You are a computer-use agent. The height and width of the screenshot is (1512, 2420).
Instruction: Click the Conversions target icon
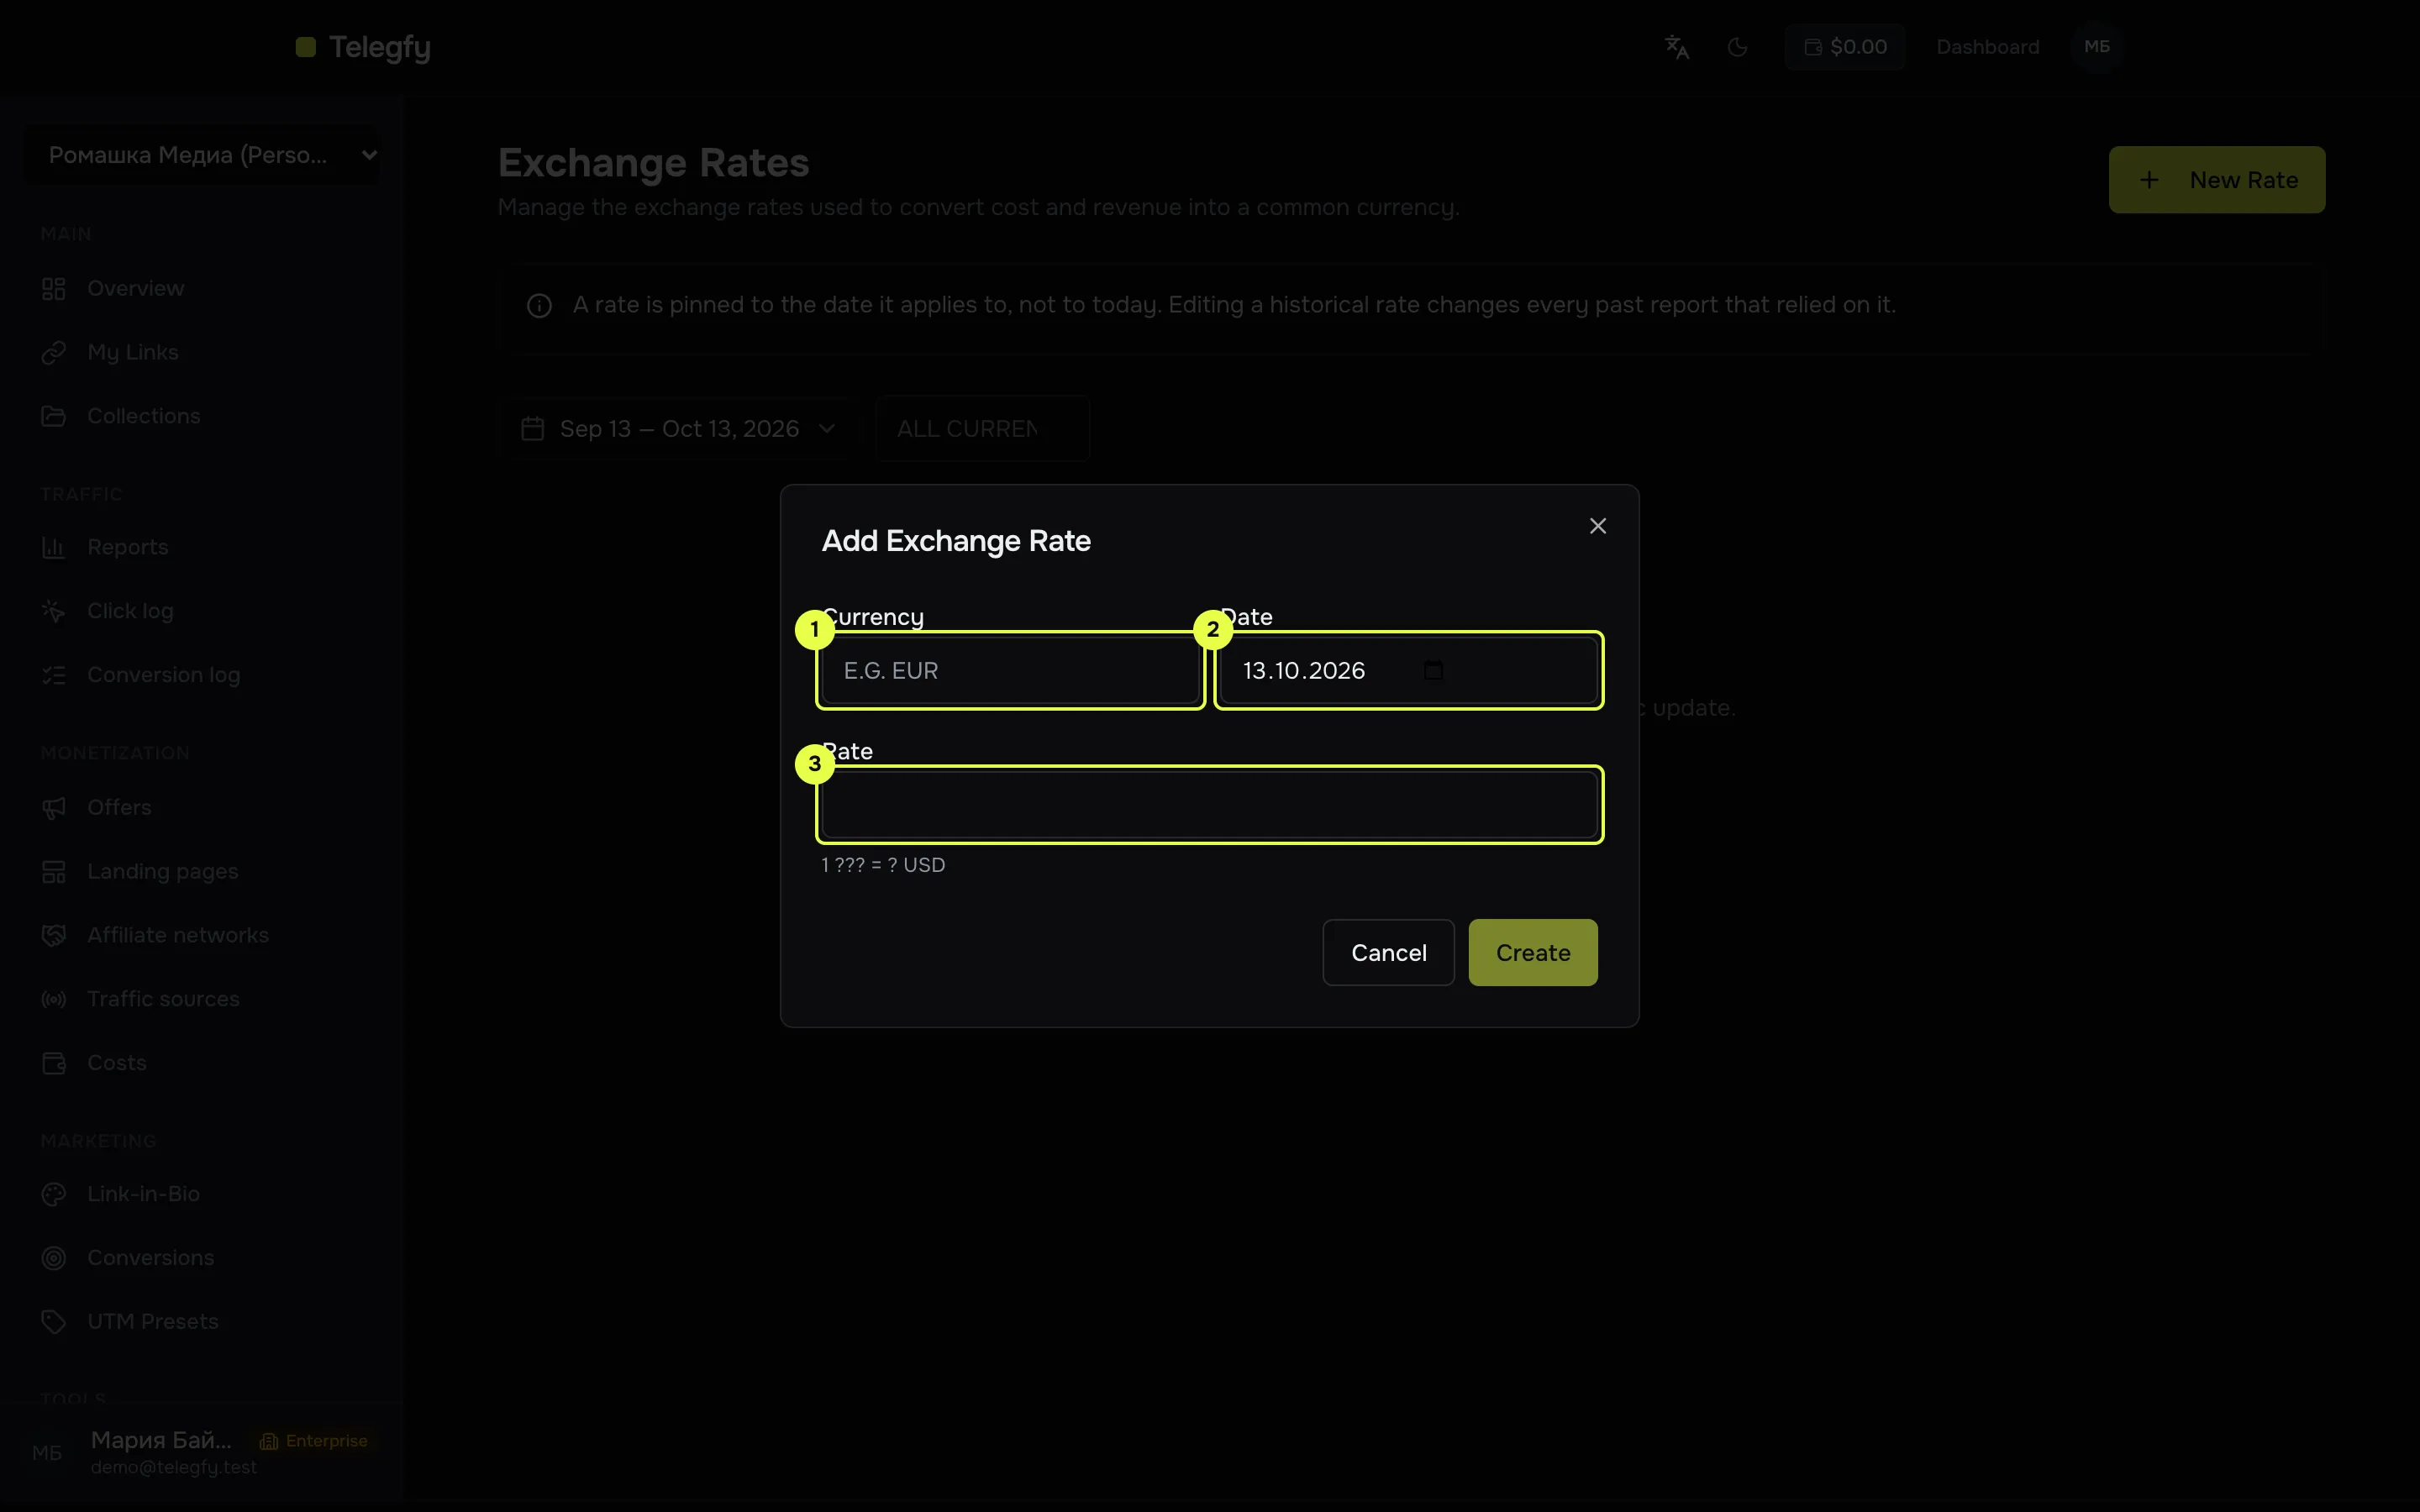click(x=53, y=1258)
